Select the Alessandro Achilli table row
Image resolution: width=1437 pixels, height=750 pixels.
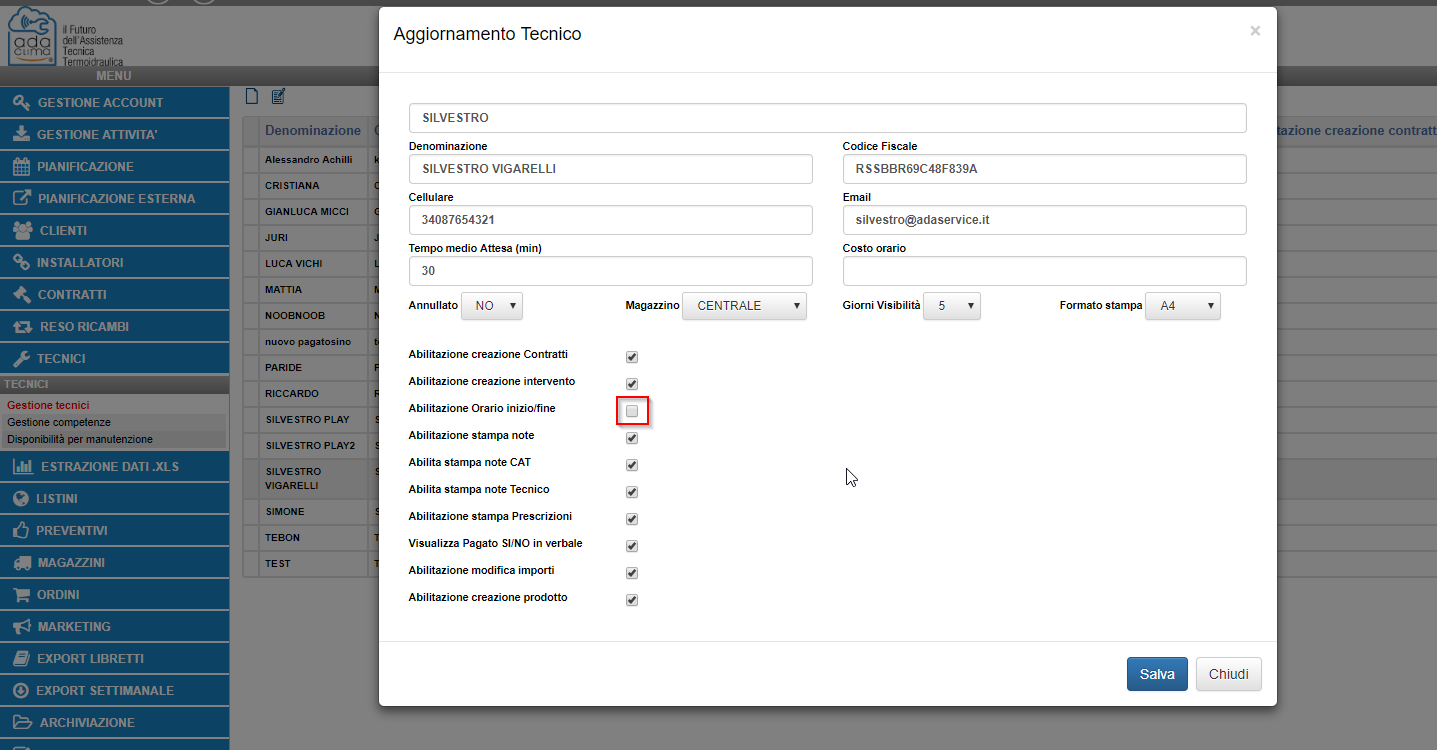point(310,159)
